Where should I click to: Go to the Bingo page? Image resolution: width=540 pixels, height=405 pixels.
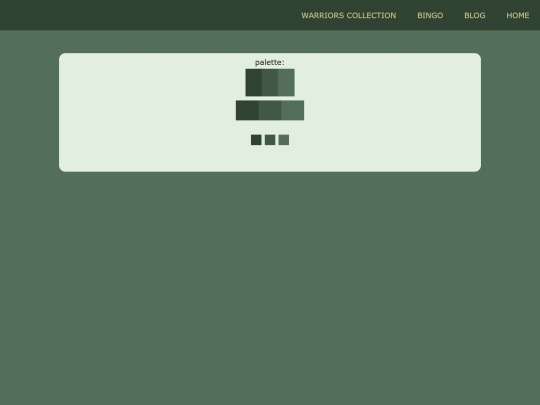click(430, 15)
